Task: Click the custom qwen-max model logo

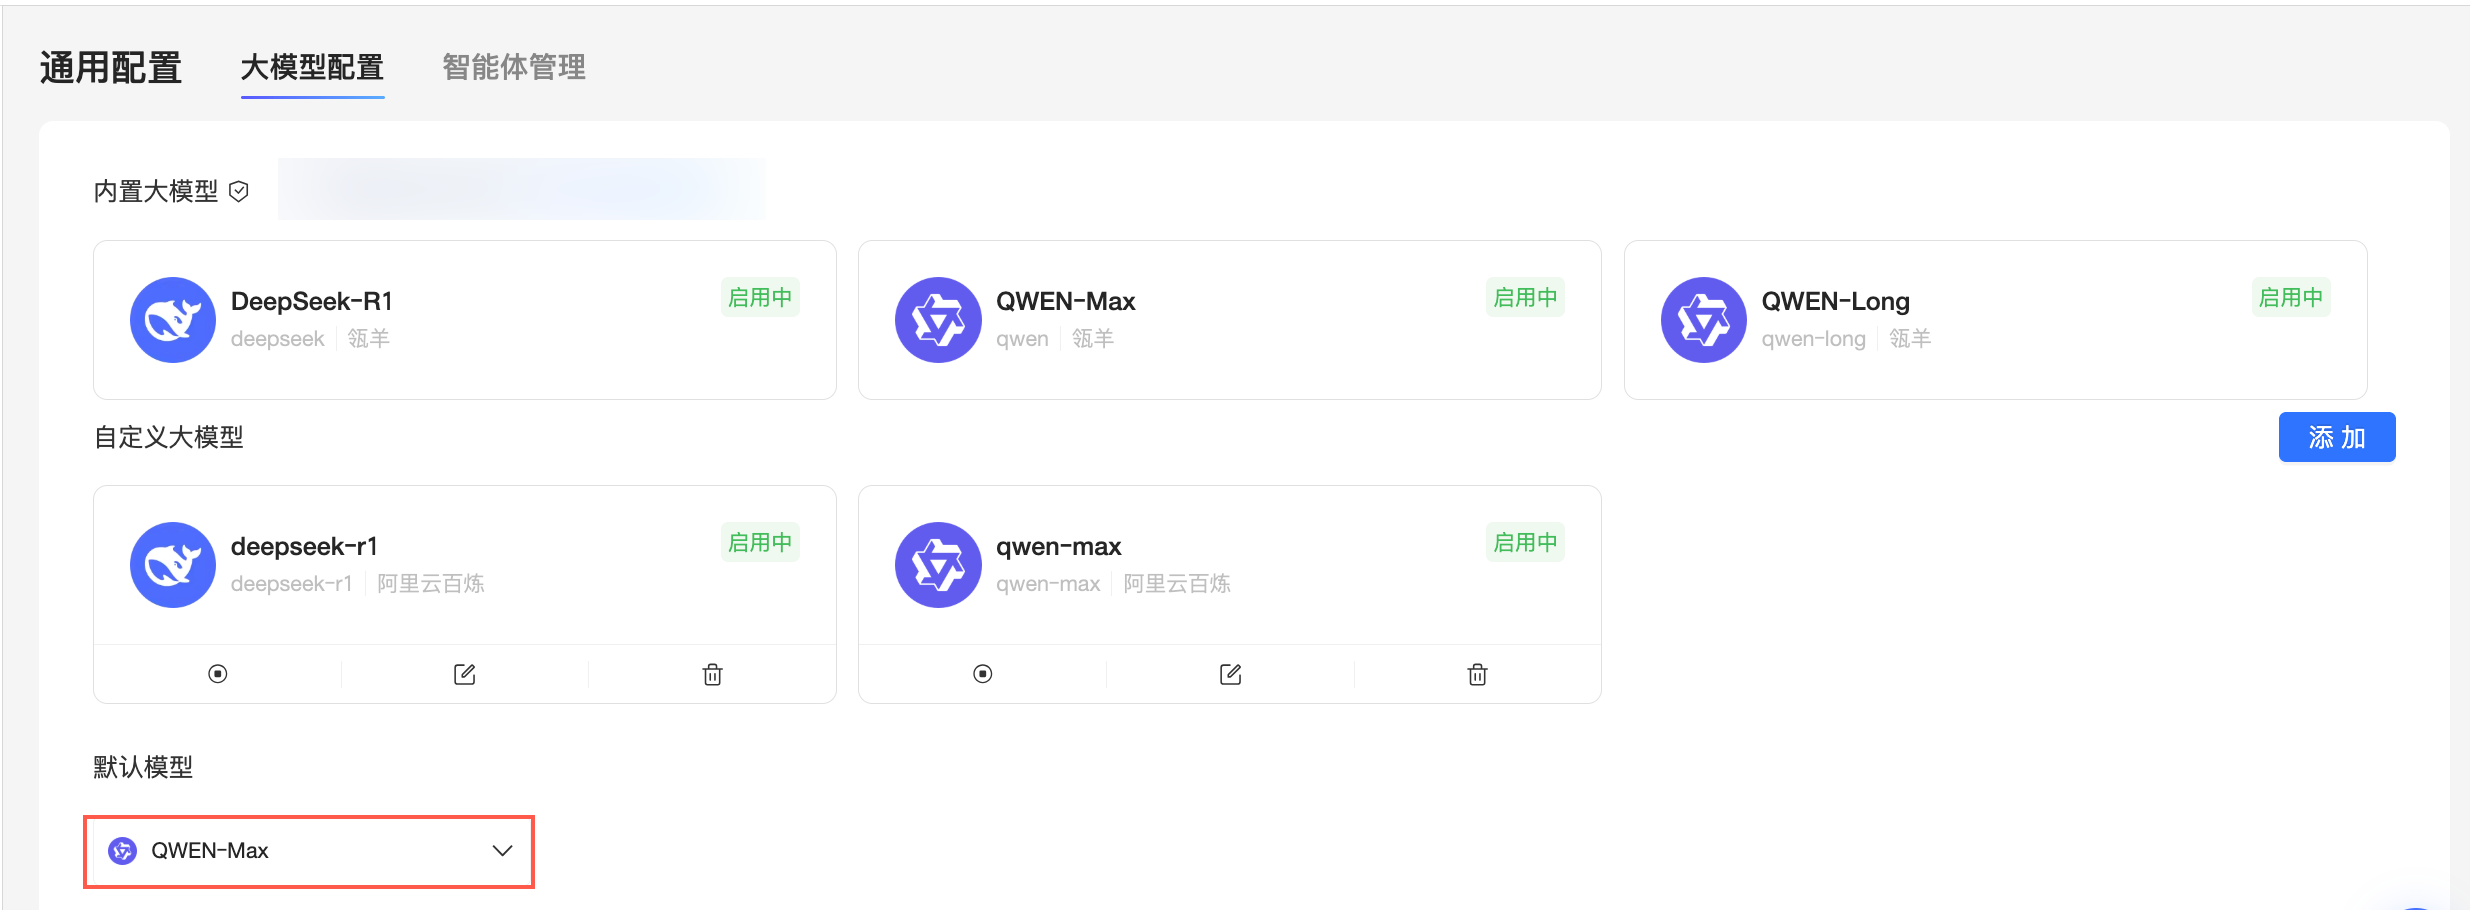Action: tap(938, 565)
